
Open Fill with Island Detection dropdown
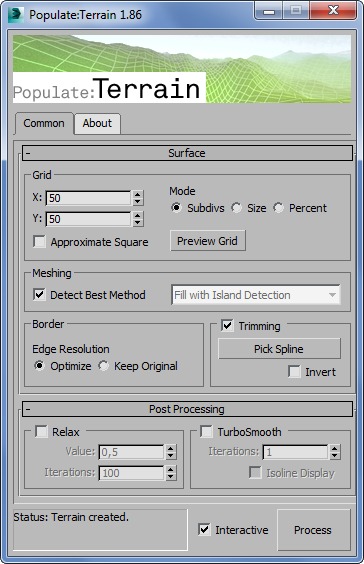click(x=256, y=295)
